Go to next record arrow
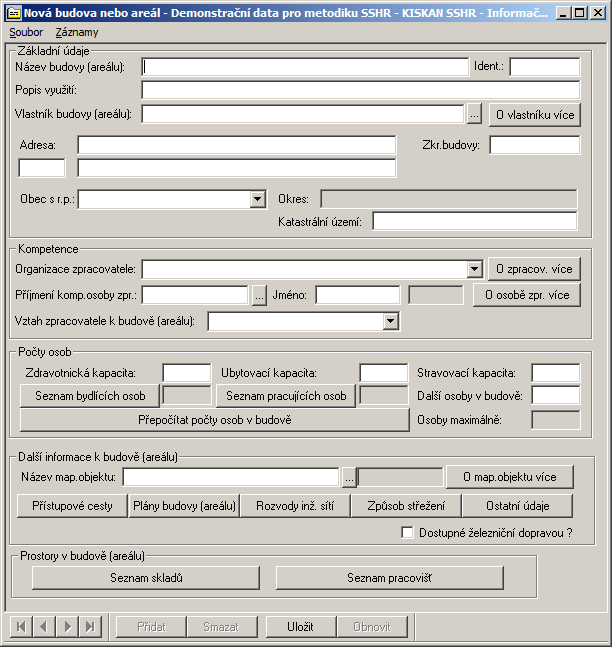The image size is (612, 647). click(67, 627)
